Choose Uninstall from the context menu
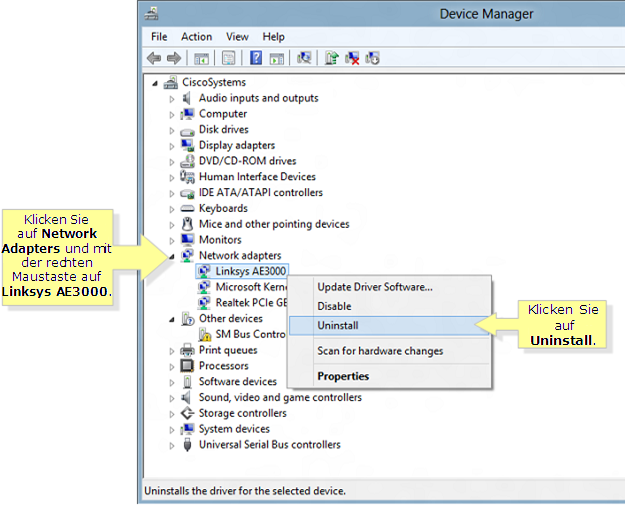625x507 pixels. tap(390, 325)
